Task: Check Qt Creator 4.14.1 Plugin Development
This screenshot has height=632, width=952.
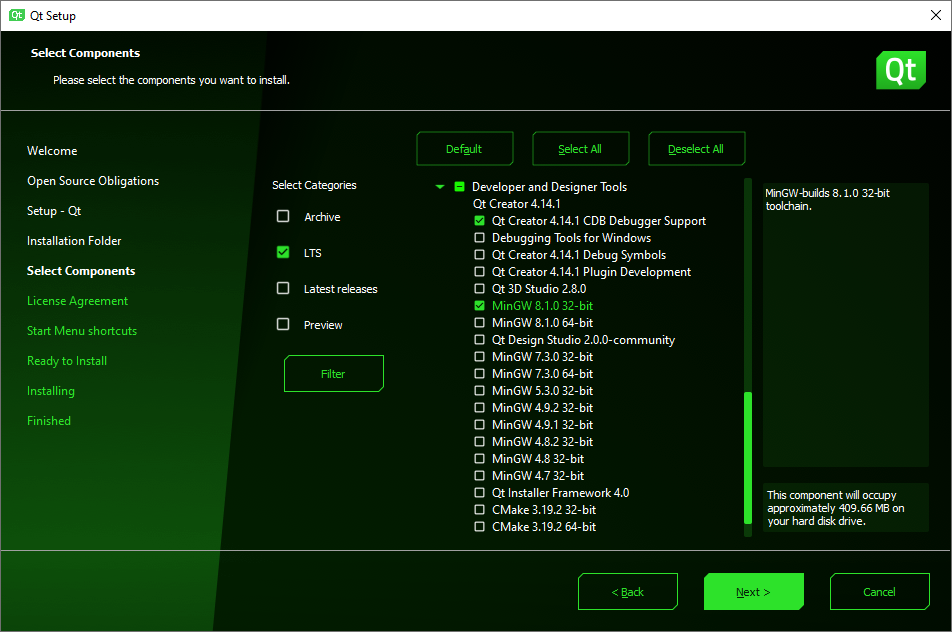Action: [x=480, y=271]
